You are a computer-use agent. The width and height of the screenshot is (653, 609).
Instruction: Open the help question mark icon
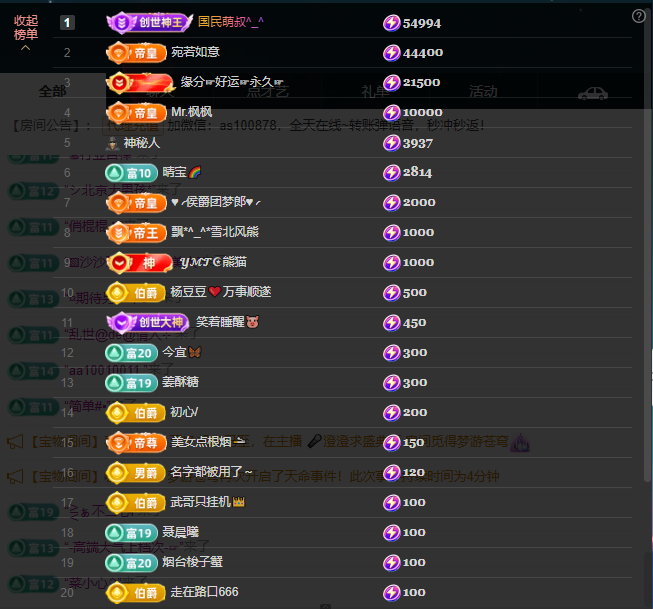pyautogui.click(x=638, y=16)
